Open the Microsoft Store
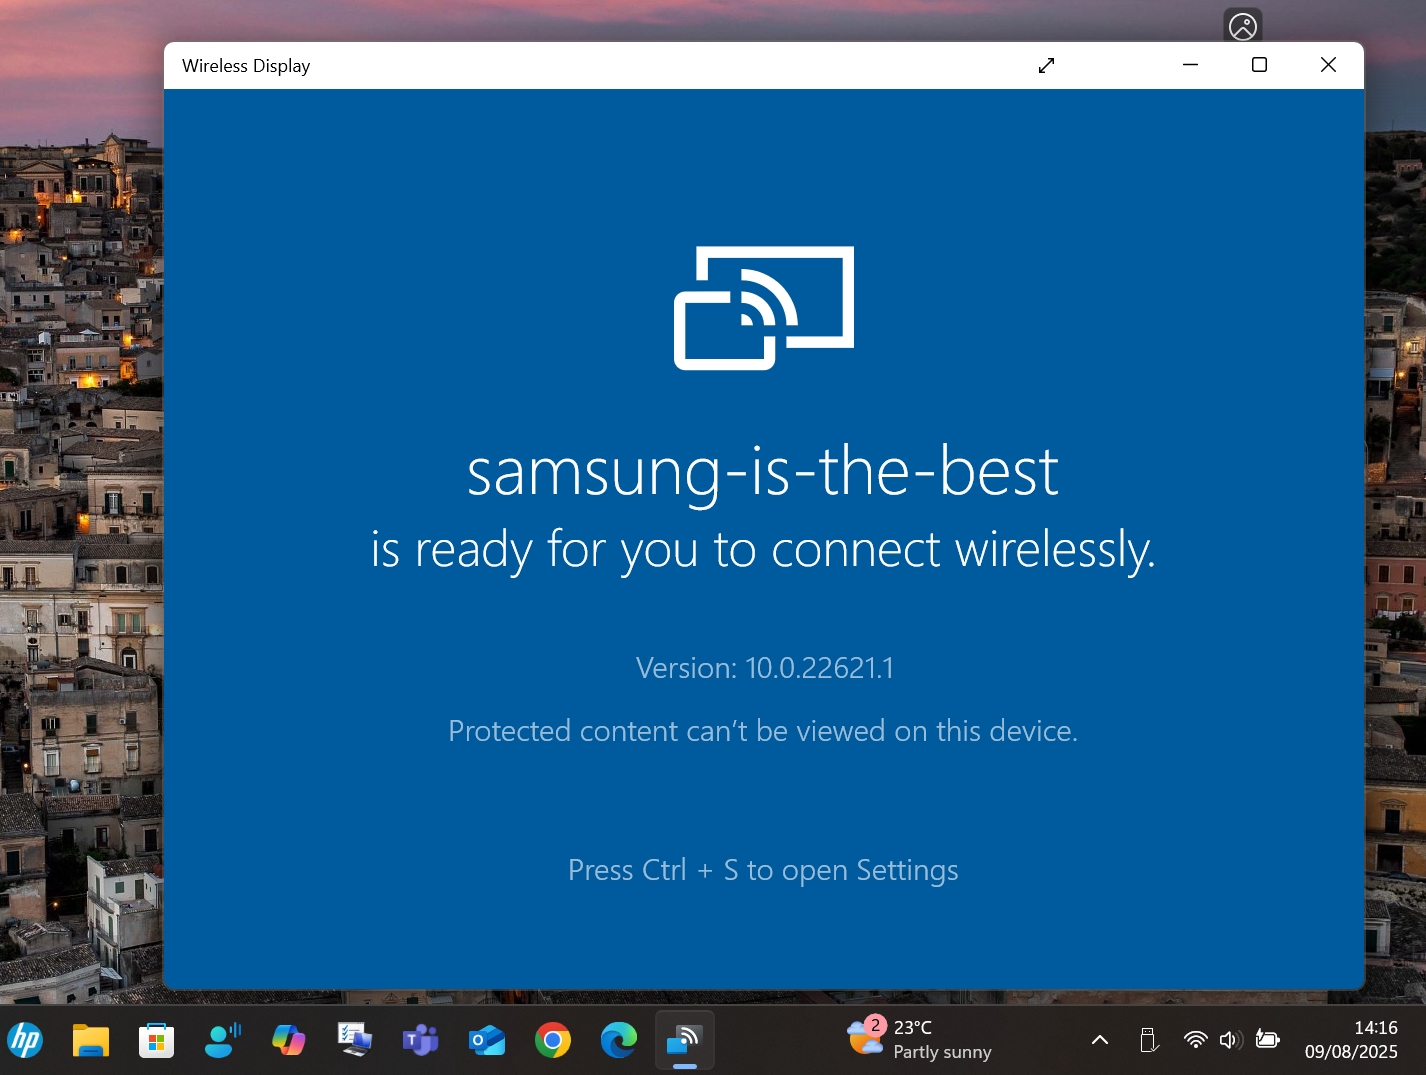 coord(156,1040)
